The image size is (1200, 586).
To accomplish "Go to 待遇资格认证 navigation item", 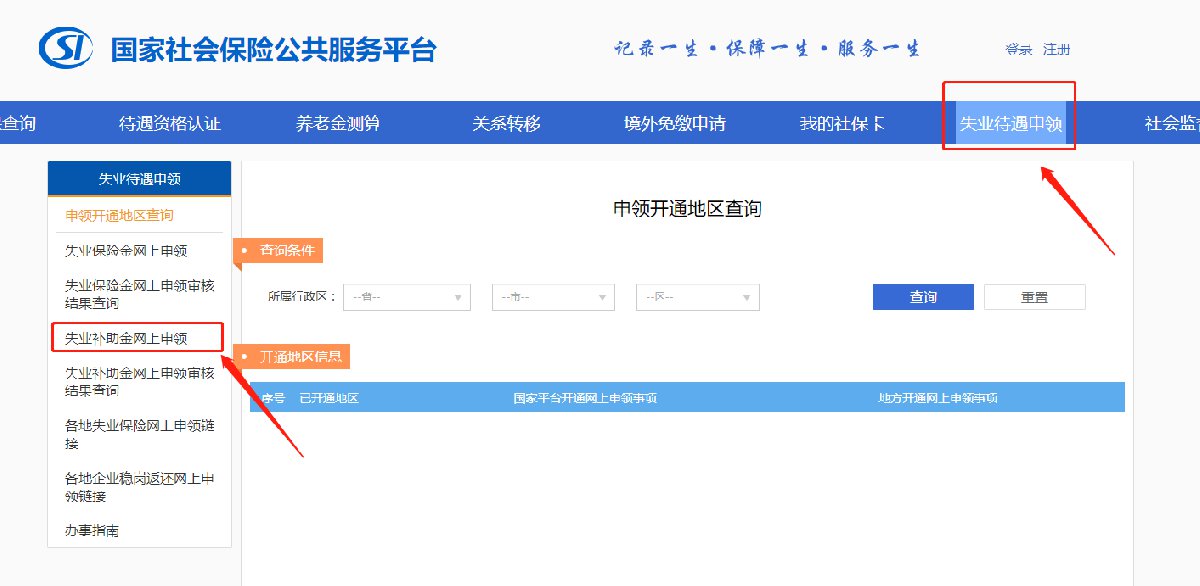I will tap(169, 124).
